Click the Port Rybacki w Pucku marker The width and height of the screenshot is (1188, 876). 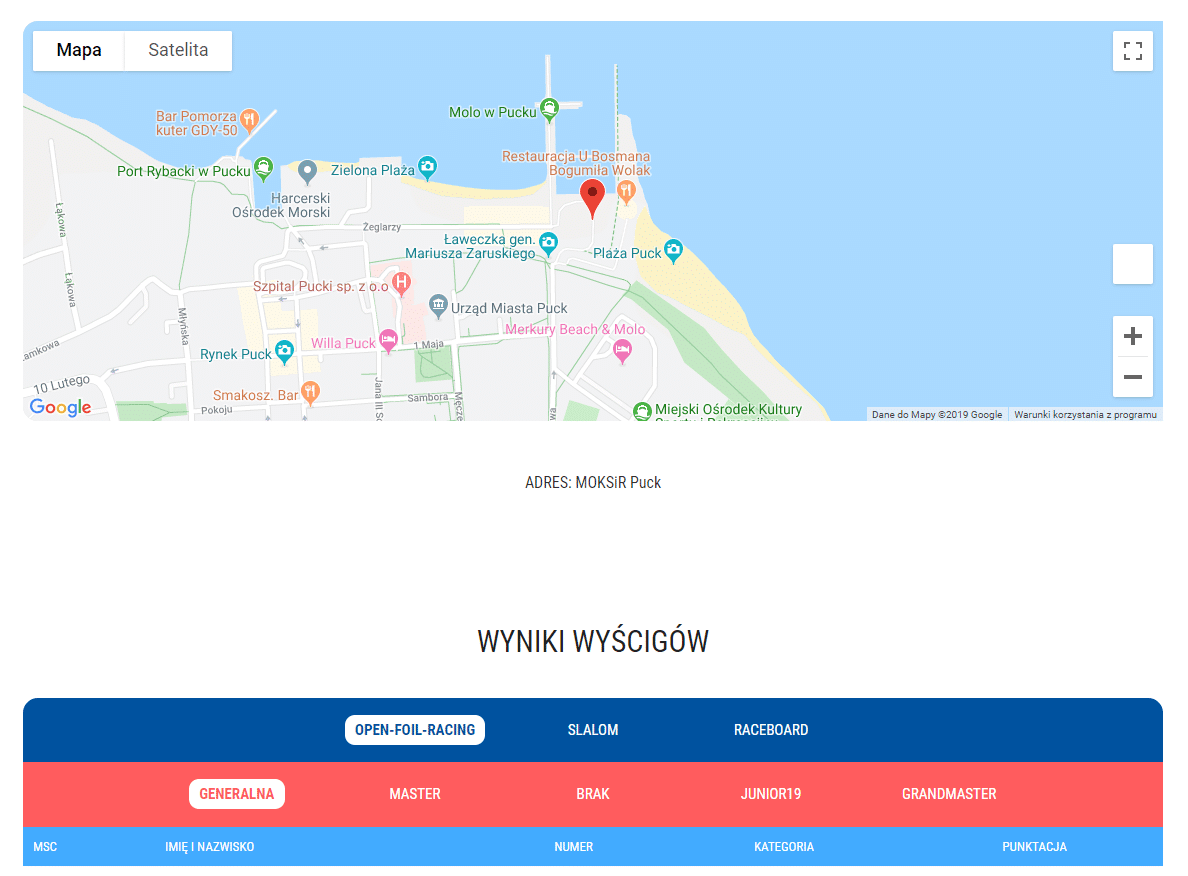[x=264, y=169]
